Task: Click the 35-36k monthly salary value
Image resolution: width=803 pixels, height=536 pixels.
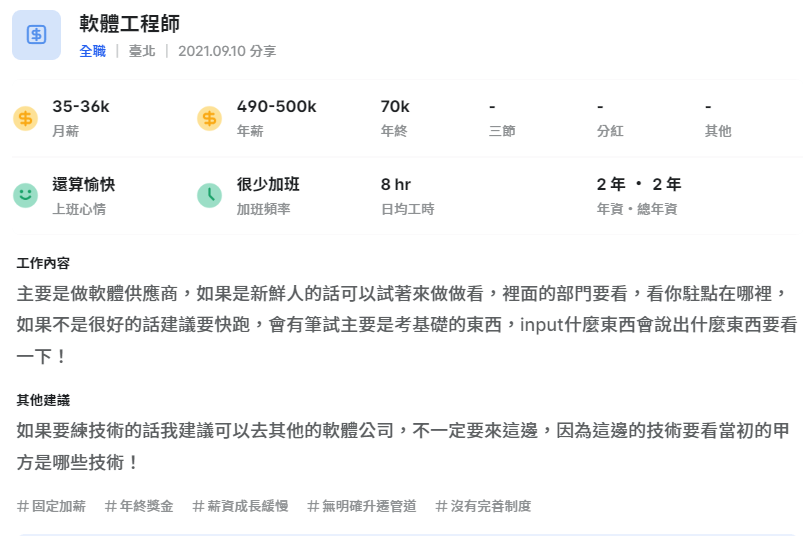Action: (81, 106)
